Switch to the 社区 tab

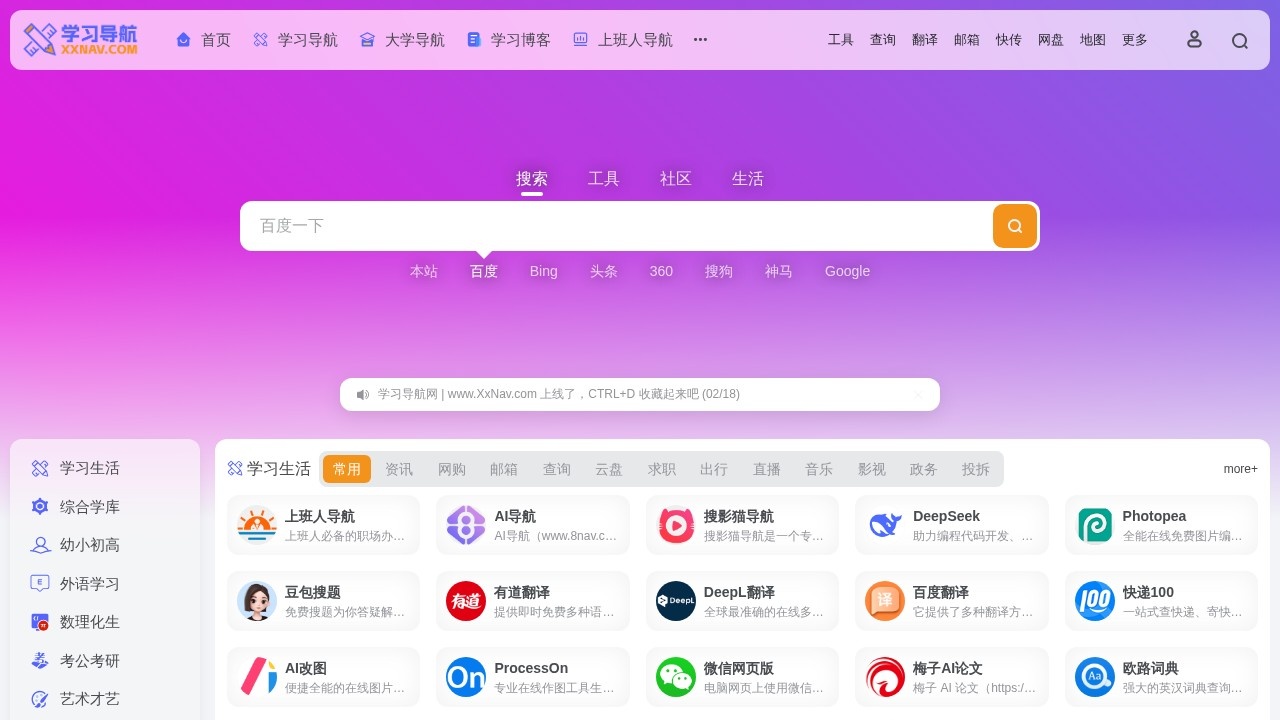[x=675, y=178]
